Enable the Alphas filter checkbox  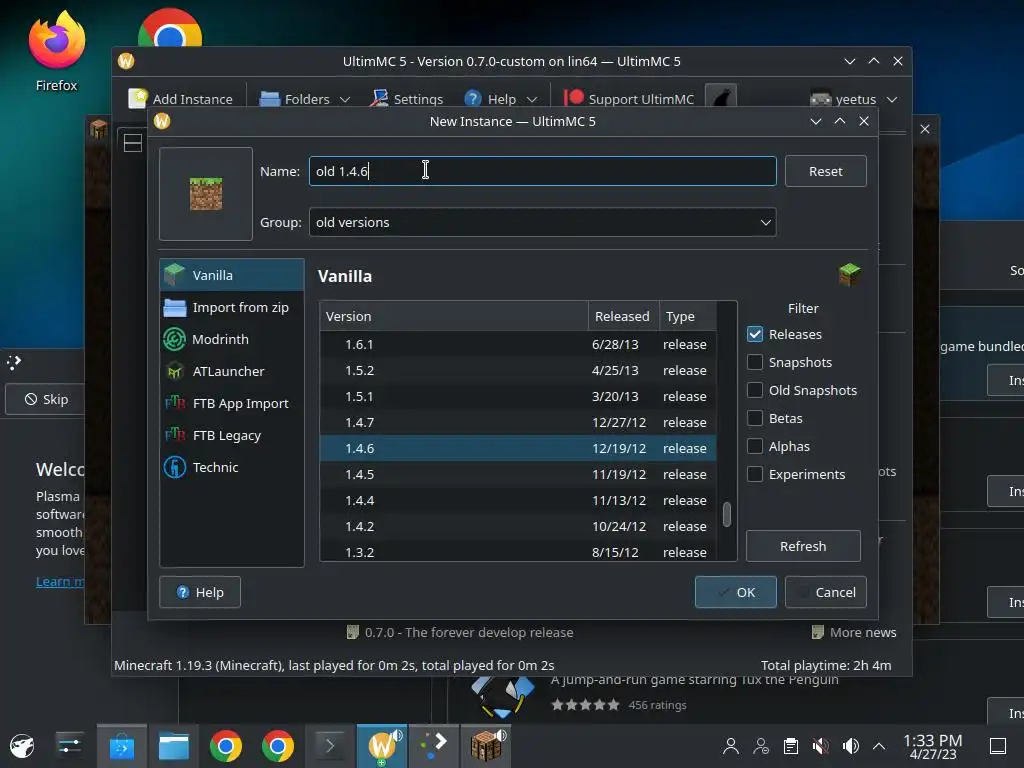coord(755,446)
